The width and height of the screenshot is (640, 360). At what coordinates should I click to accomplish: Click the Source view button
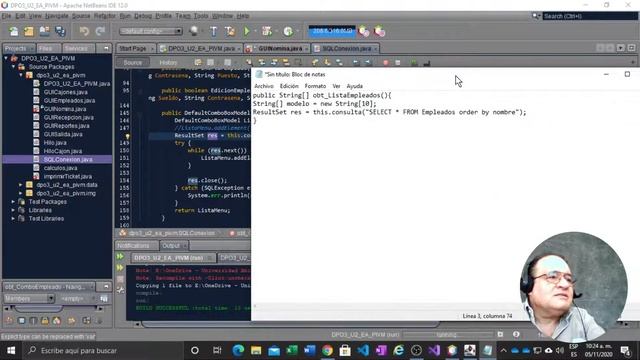point(133,62)
